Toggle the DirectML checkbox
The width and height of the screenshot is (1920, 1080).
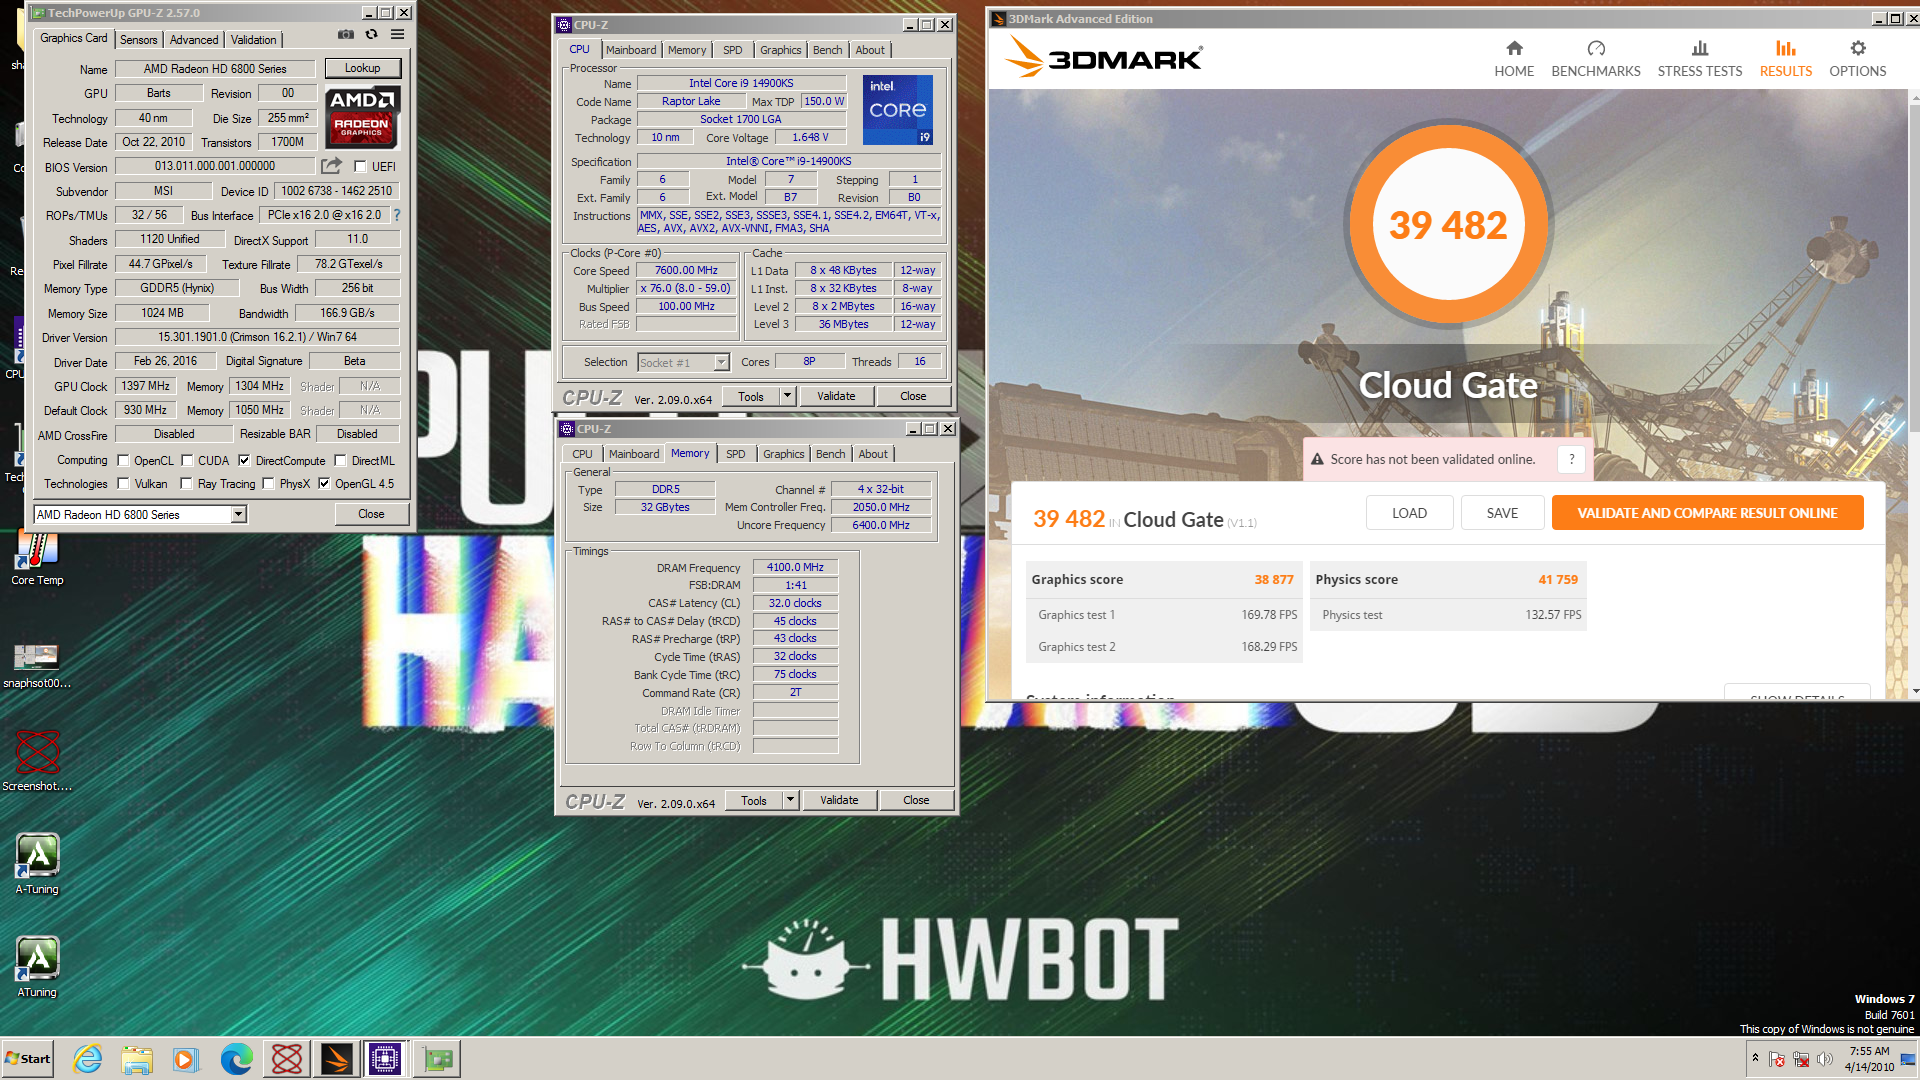340,460
